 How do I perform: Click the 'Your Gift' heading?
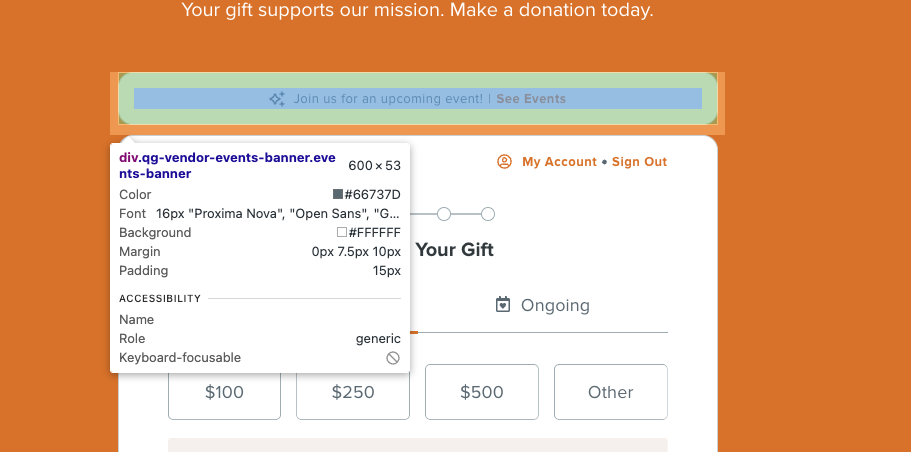tap(455, 250)
